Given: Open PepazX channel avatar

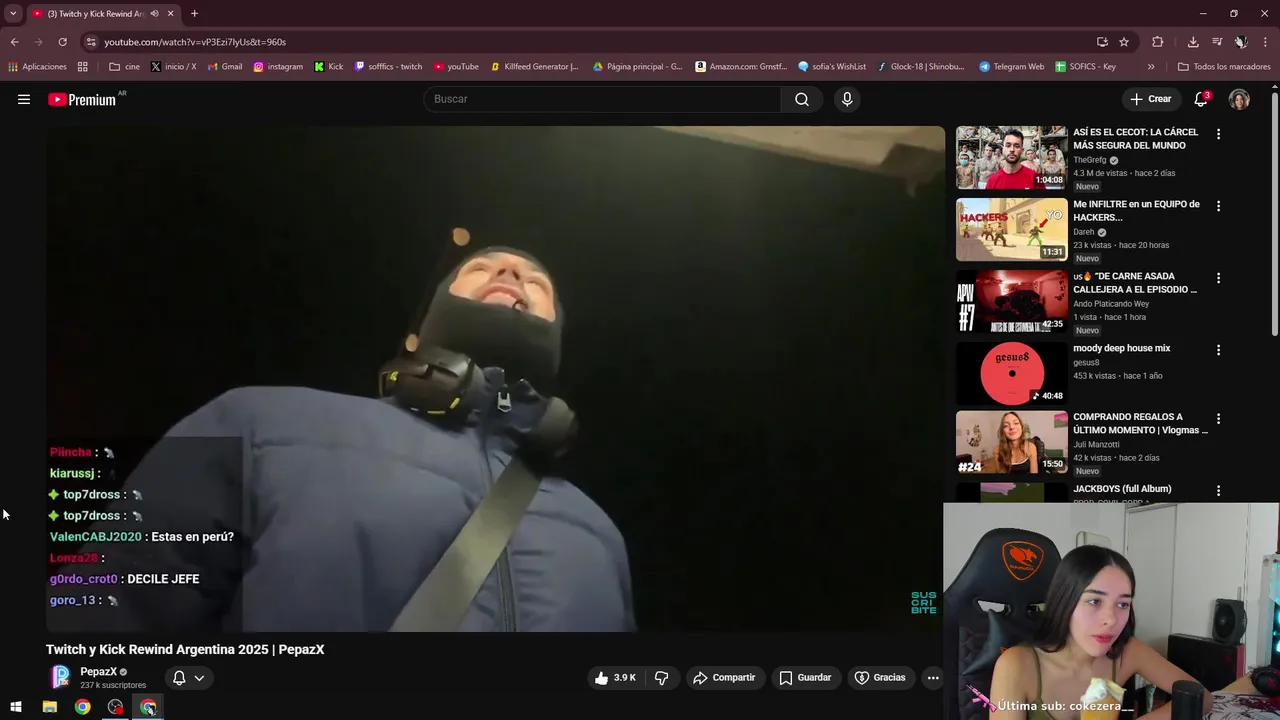Looking at the screenshot, I should tap(61, 677).
